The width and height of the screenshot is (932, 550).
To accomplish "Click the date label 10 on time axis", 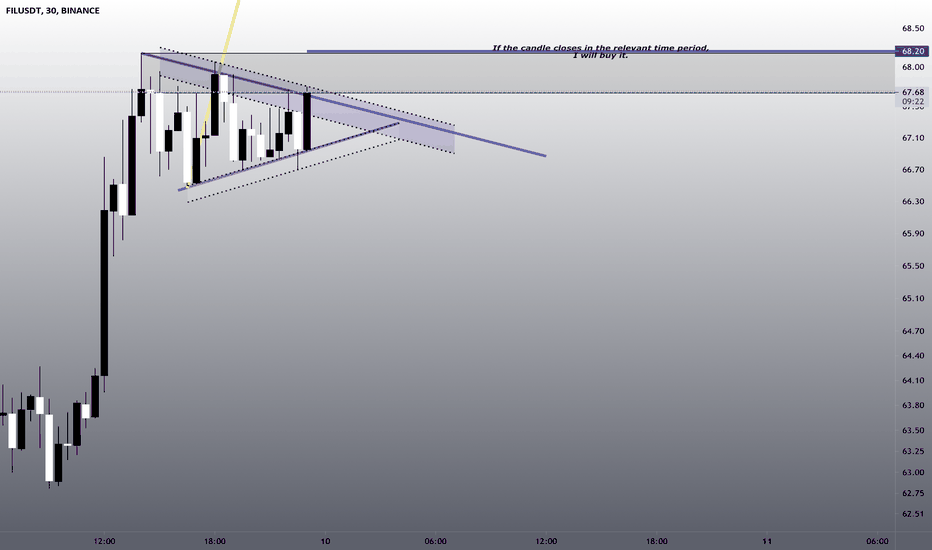I will [x=325, y=541].
